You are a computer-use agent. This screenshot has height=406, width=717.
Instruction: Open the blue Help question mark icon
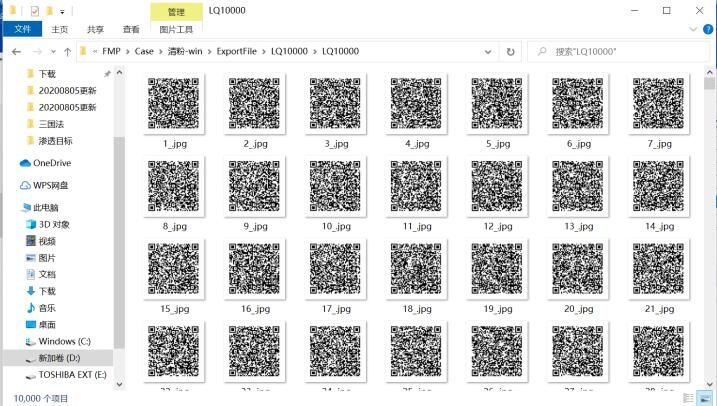click(708, 29)
